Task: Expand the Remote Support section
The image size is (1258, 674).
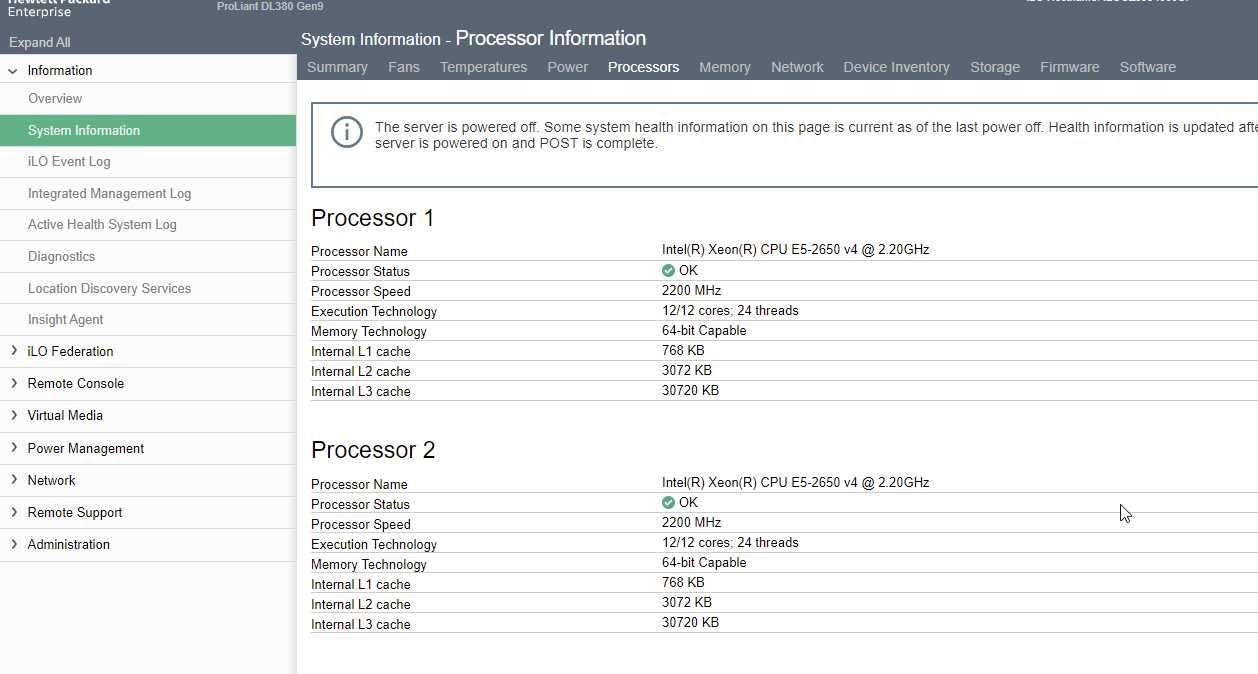Action: click(x=13, y=512)
